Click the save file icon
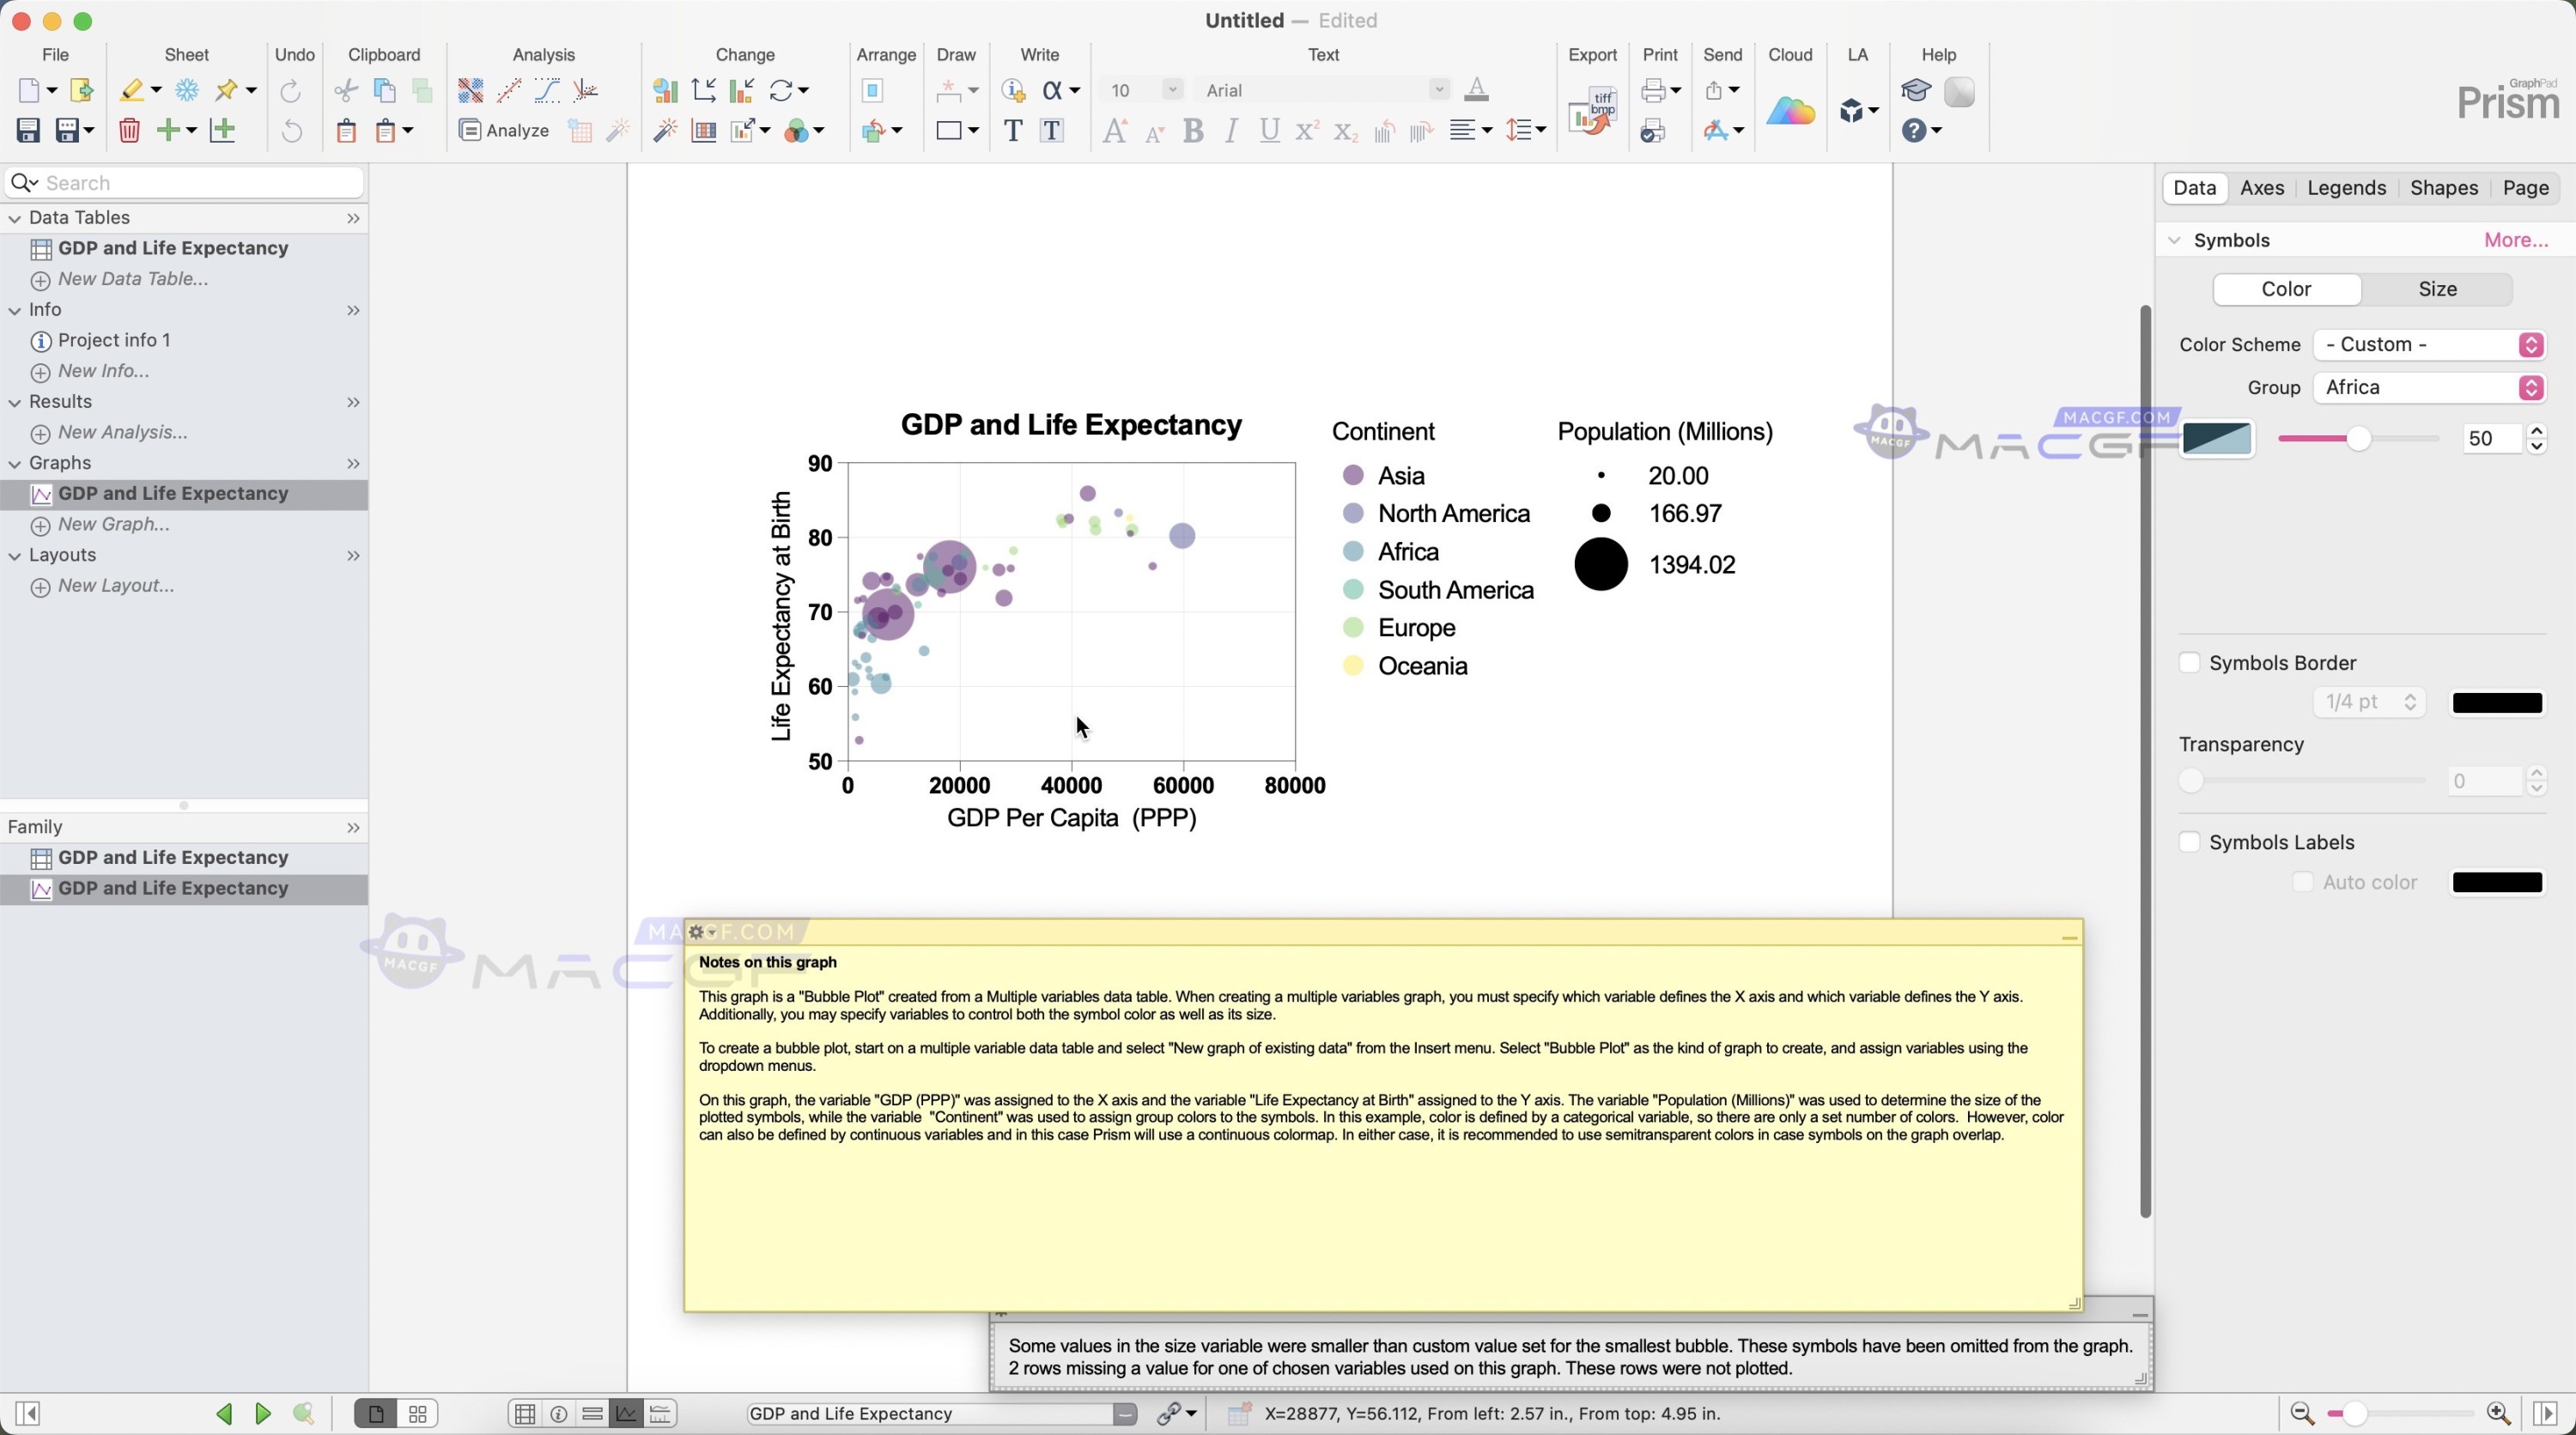 [x=28, y=130]
